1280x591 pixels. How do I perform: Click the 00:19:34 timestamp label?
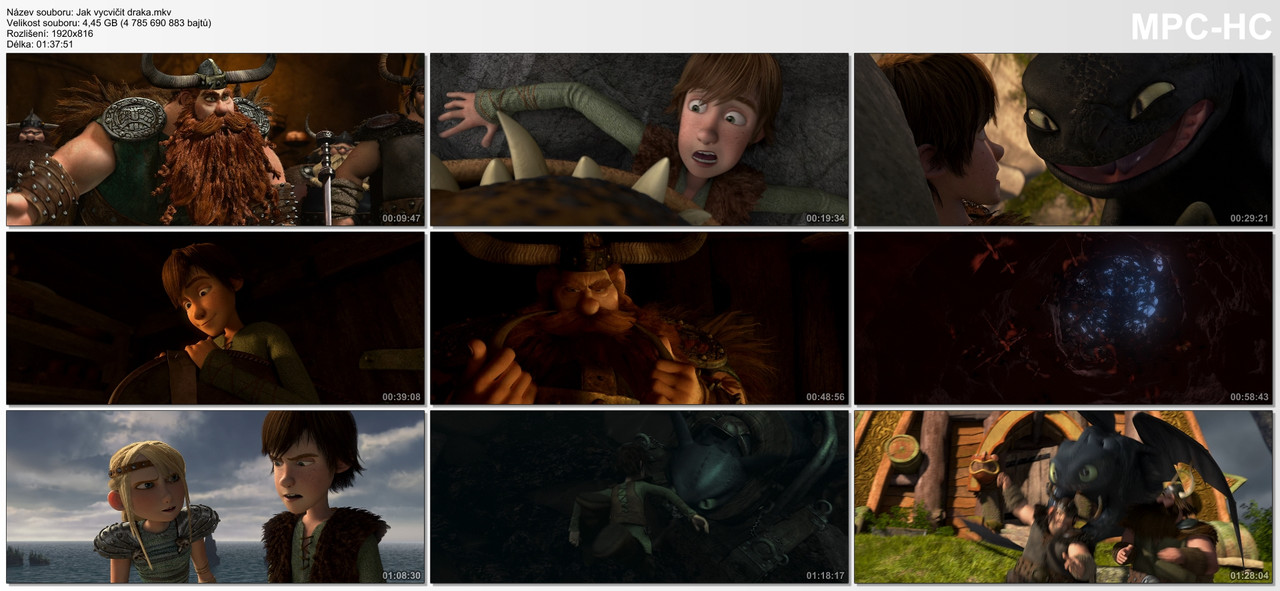(825, 218)
